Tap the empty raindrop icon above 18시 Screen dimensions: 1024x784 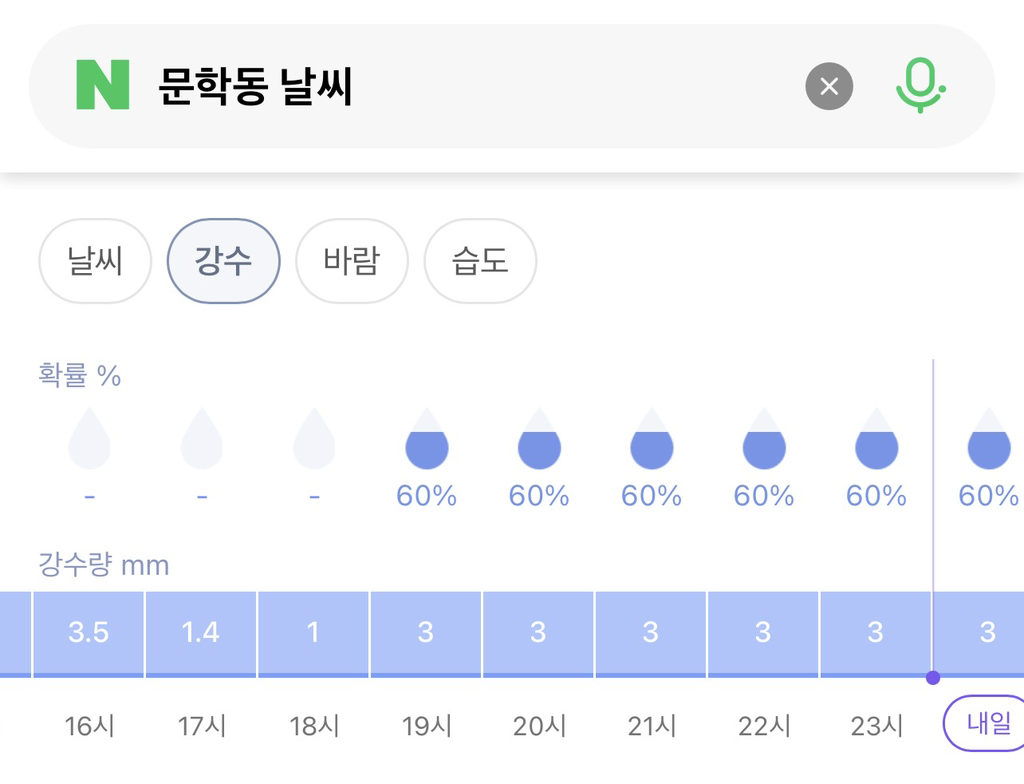click(314, 439)
